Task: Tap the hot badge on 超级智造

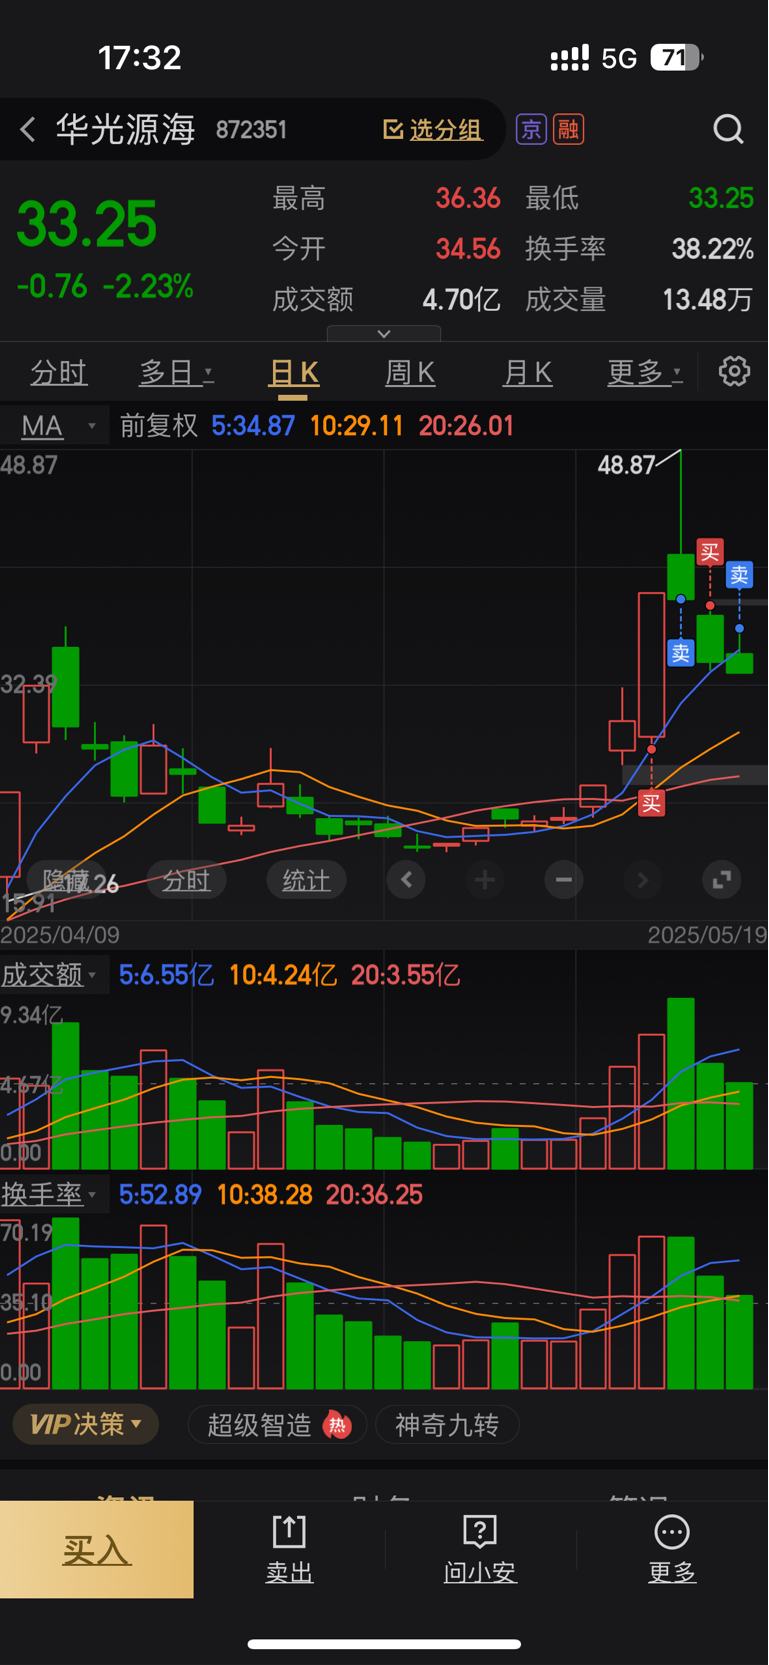Action: click(337, 1425)
